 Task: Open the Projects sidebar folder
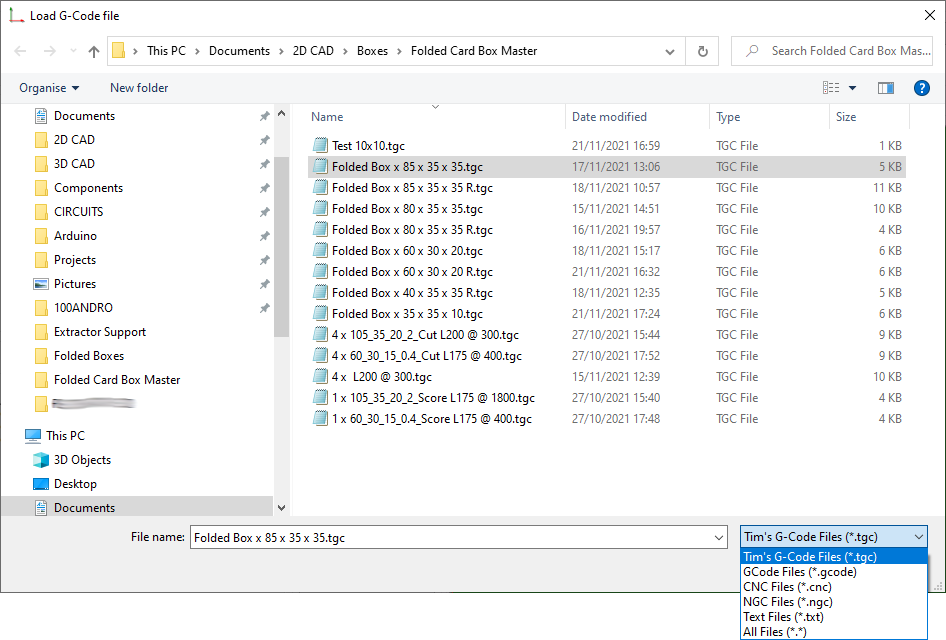(75, 260)
